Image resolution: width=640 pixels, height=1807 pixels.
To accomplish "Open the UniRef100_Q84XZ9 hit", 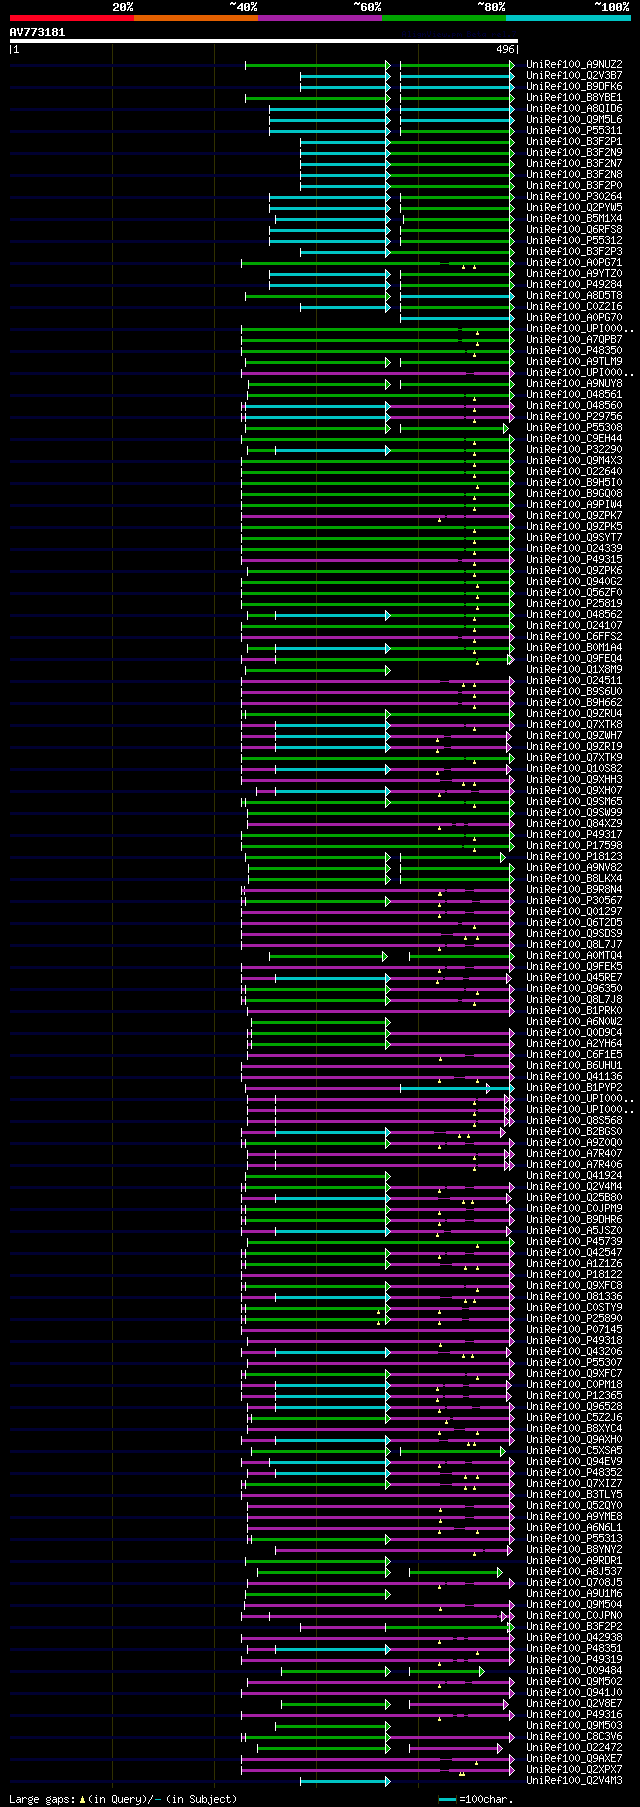I will point(574,823).
